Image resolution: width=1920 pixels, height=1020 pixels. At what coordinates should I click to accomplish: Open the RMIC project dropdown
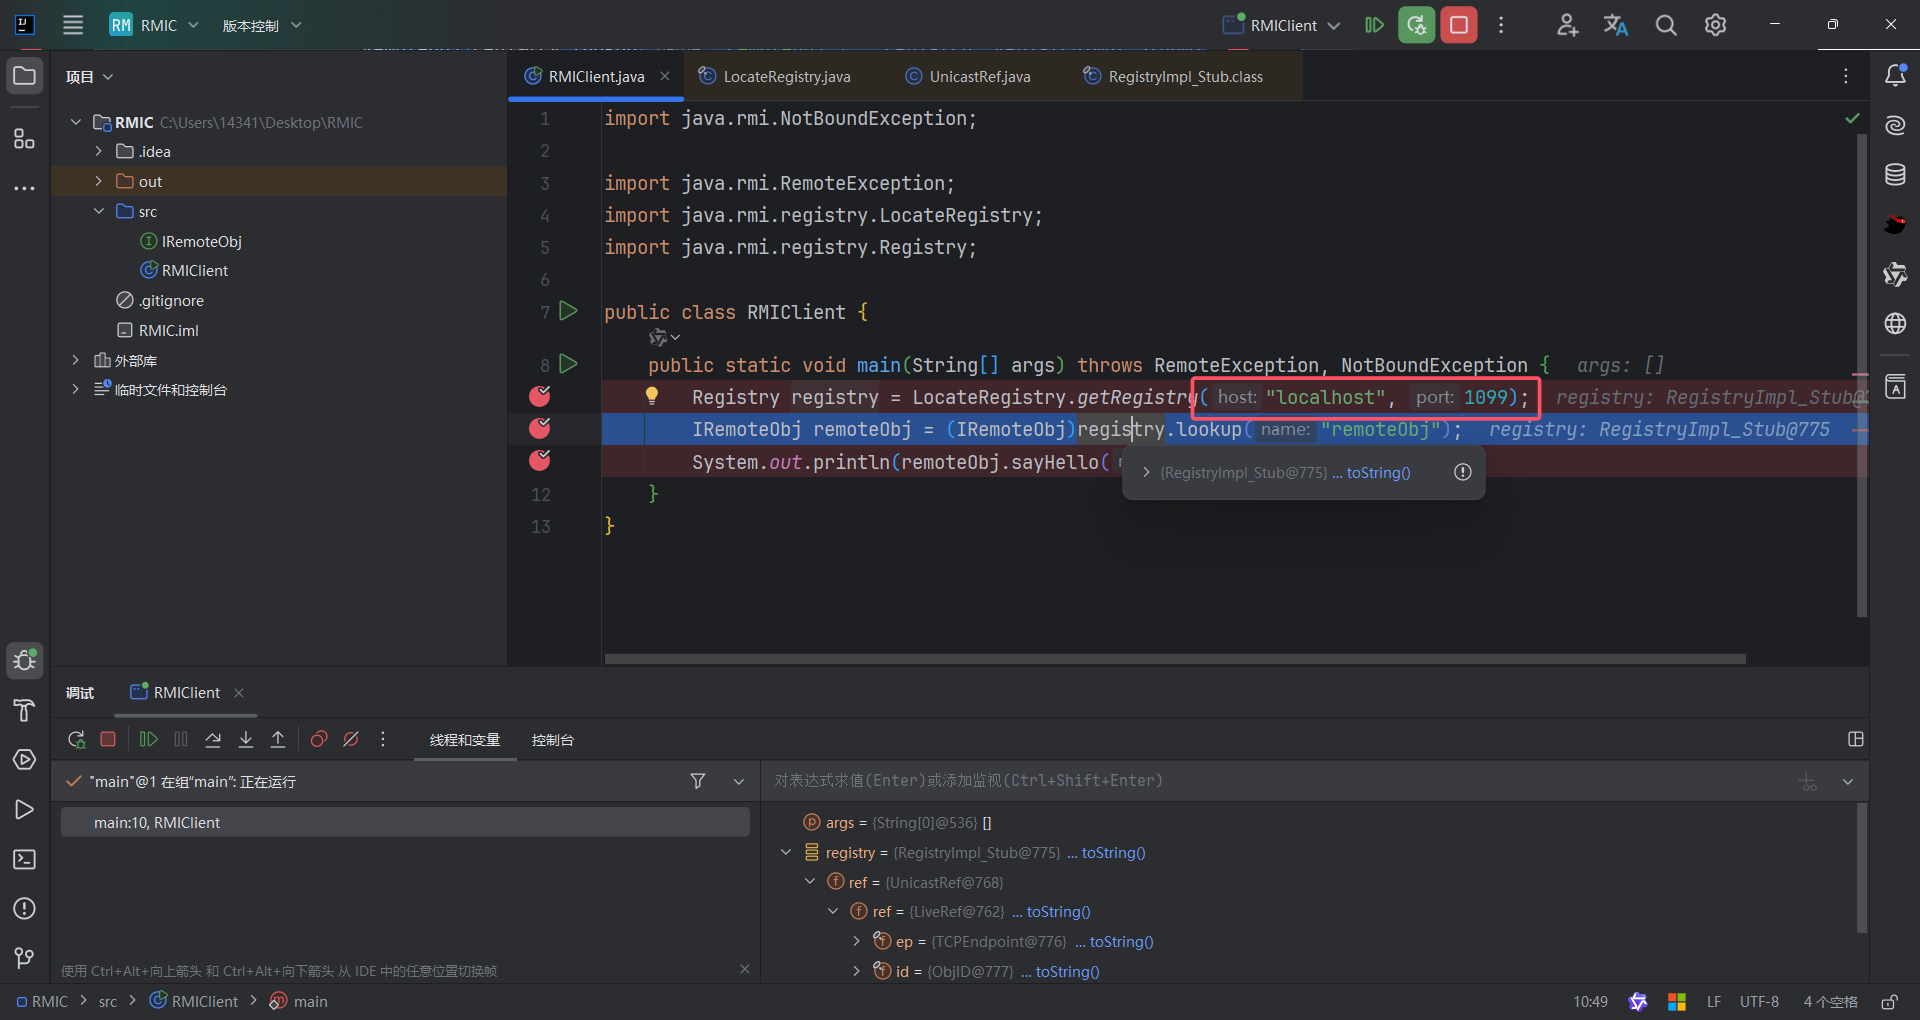click(155, 25)
